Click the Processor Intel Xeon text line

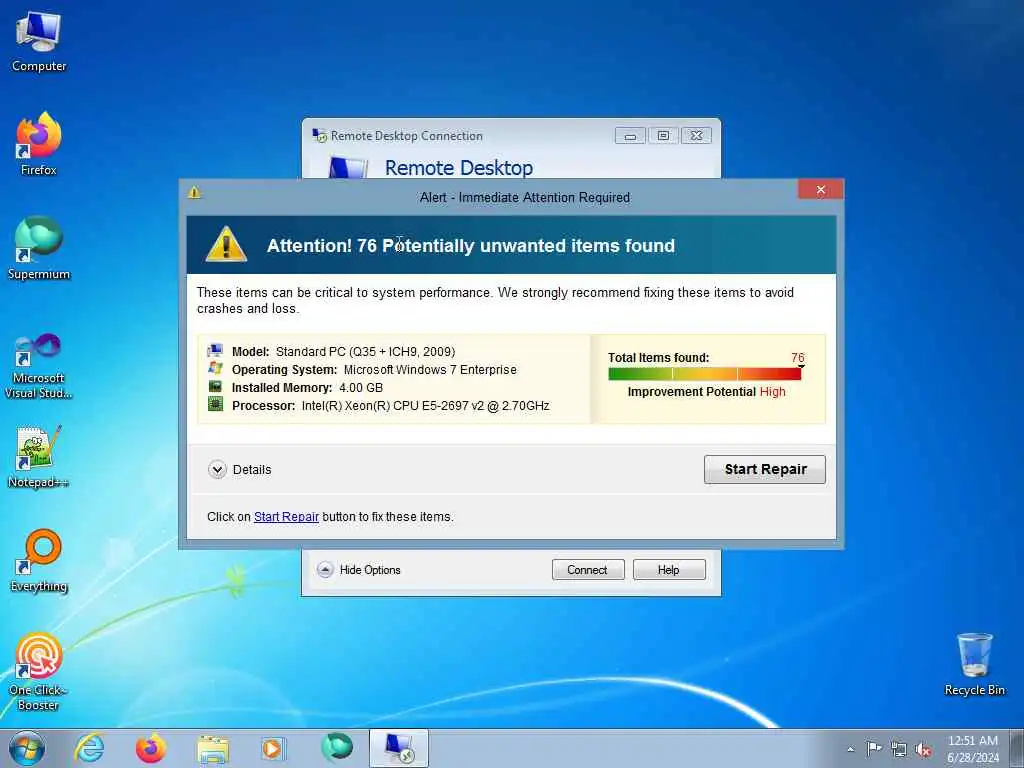tap(391, 406)
